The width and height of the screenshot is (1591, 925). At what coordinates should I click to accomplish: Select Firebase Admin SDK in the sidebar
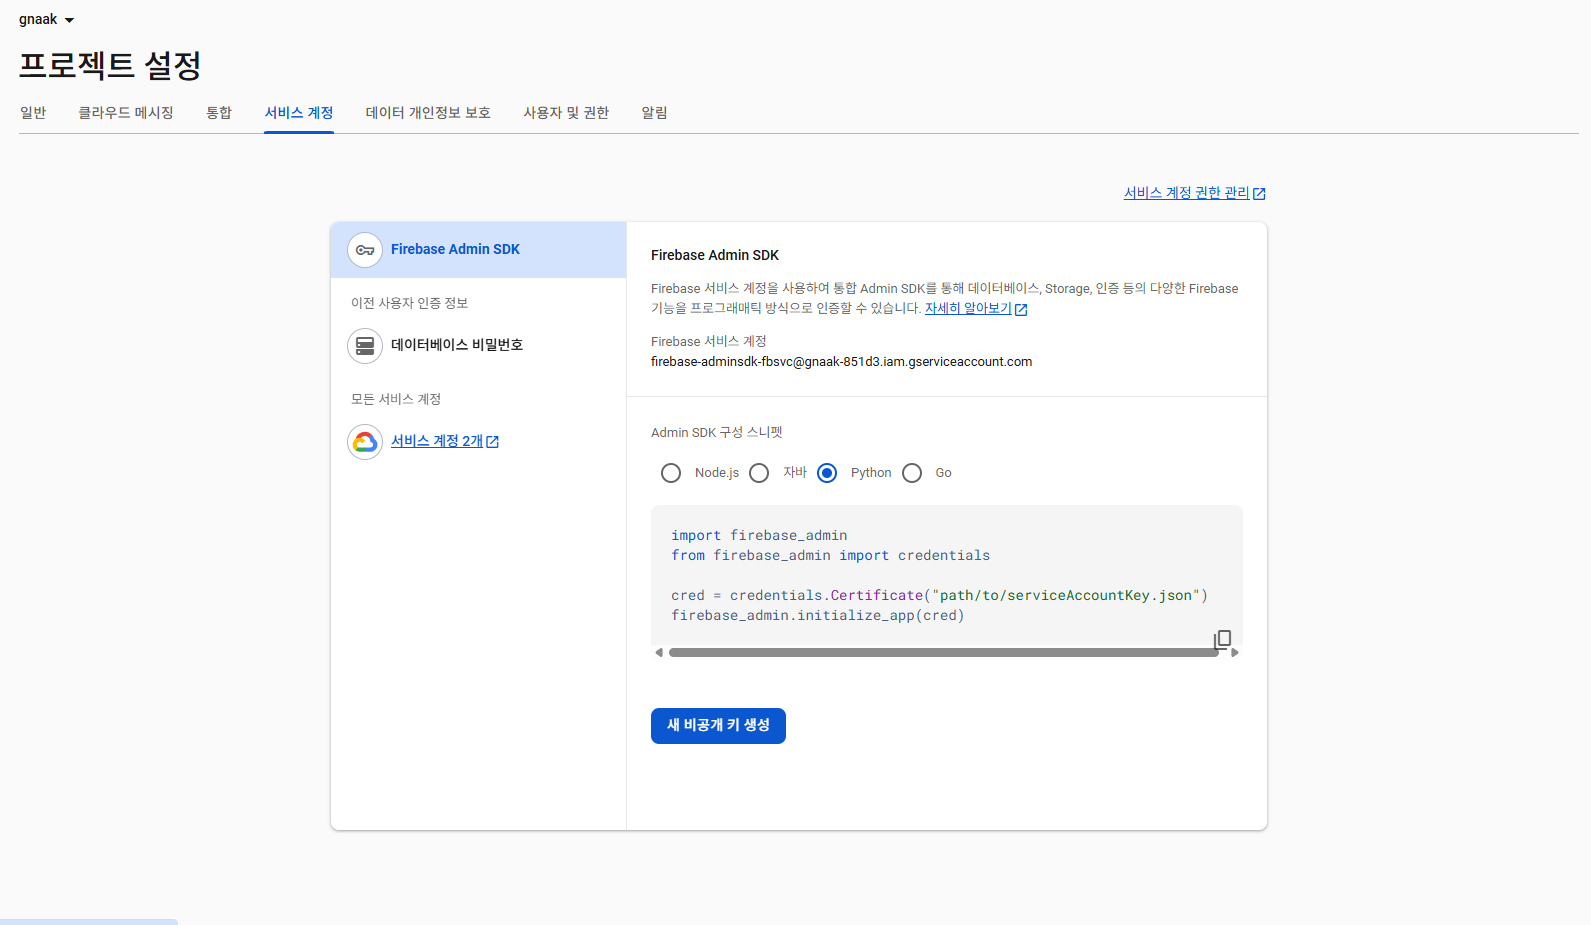pos(478,250)
